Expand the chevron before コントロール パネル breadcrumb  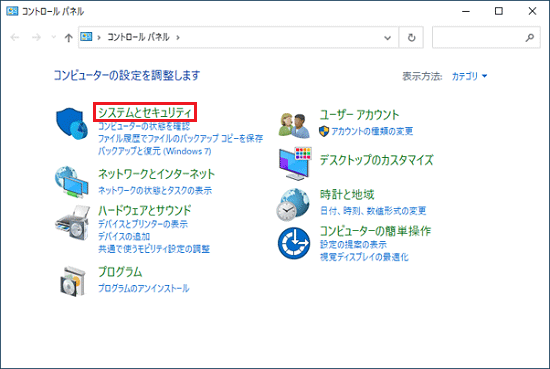click(x=99, y=37)
